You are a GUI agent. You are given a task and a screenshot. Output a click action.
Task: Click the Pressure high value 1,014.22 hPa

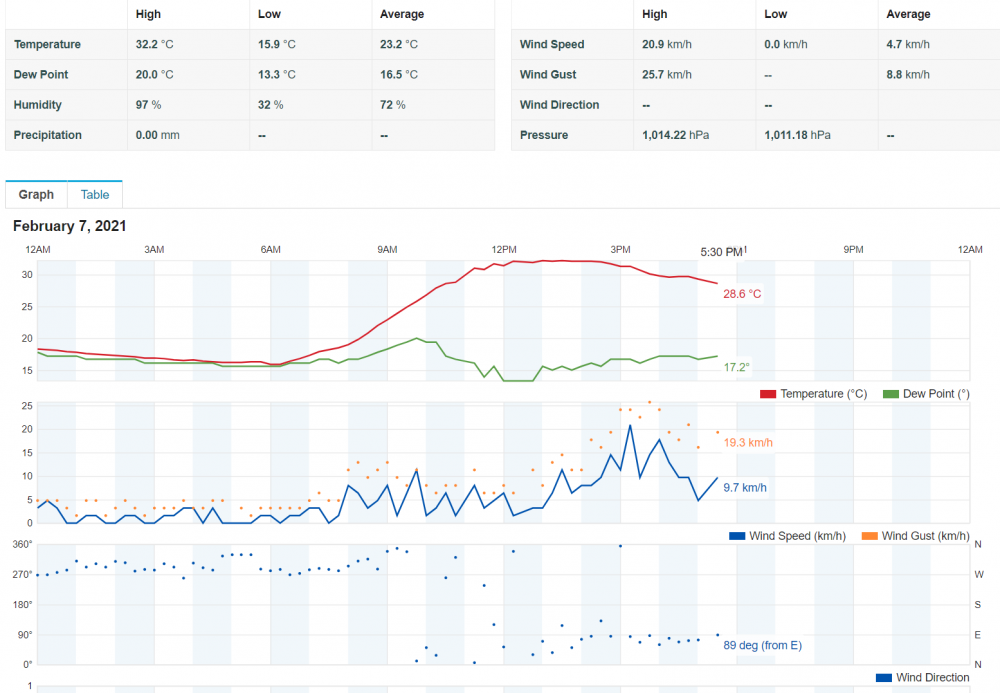coord(675,135)
